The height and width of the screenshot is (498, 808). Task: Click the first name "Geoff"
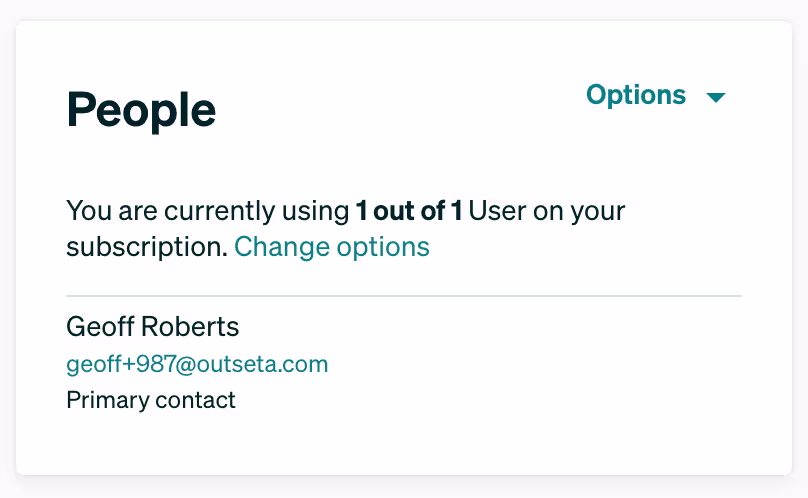[95, 327]
